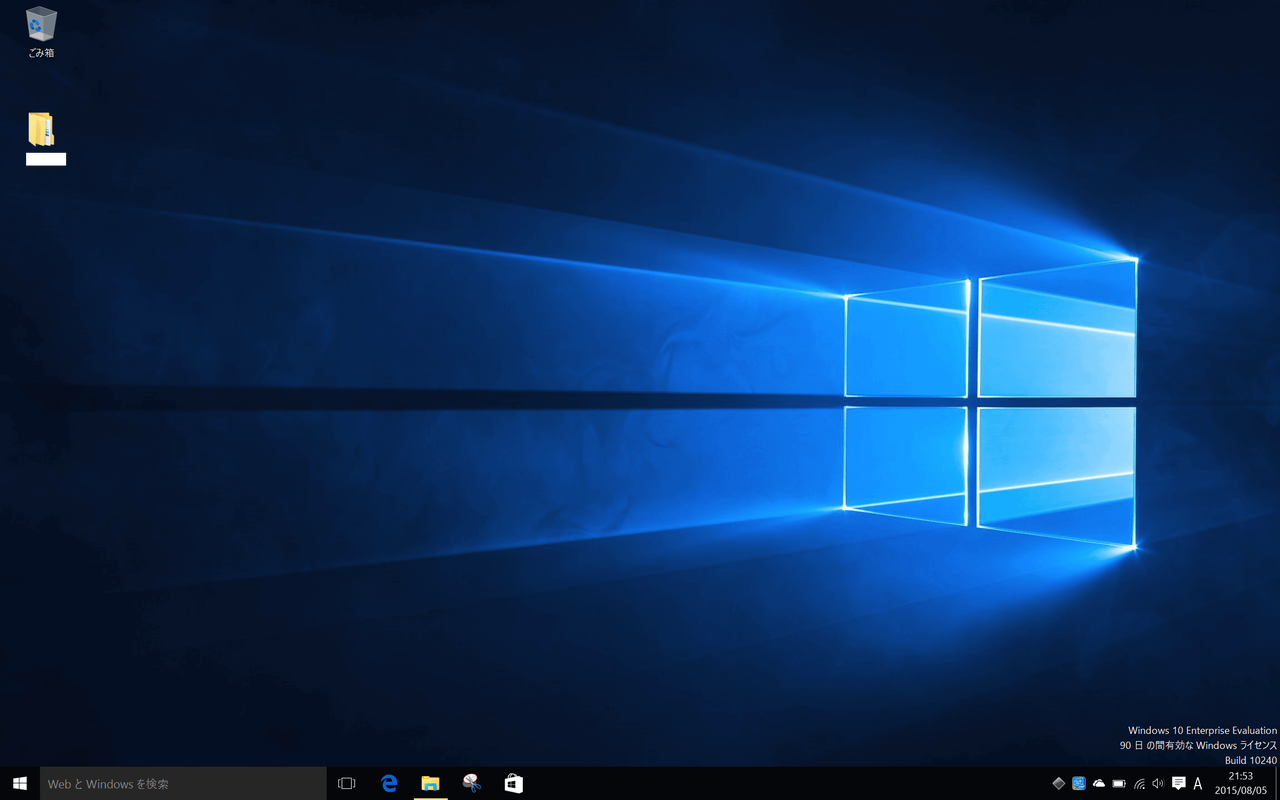Open the Action Center notifications
Viewport: 1280px width, 800px height.
[x=1179, y=784]
